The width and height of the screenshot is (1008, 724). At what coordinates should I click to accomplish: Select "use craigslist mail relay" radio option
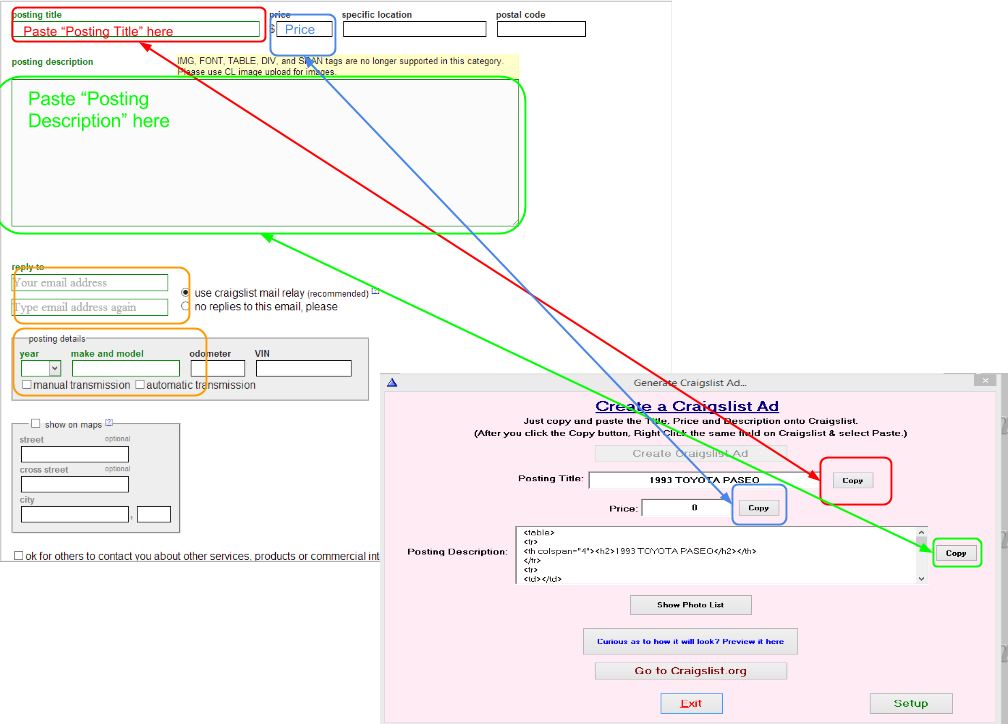[x=185, y=293]
